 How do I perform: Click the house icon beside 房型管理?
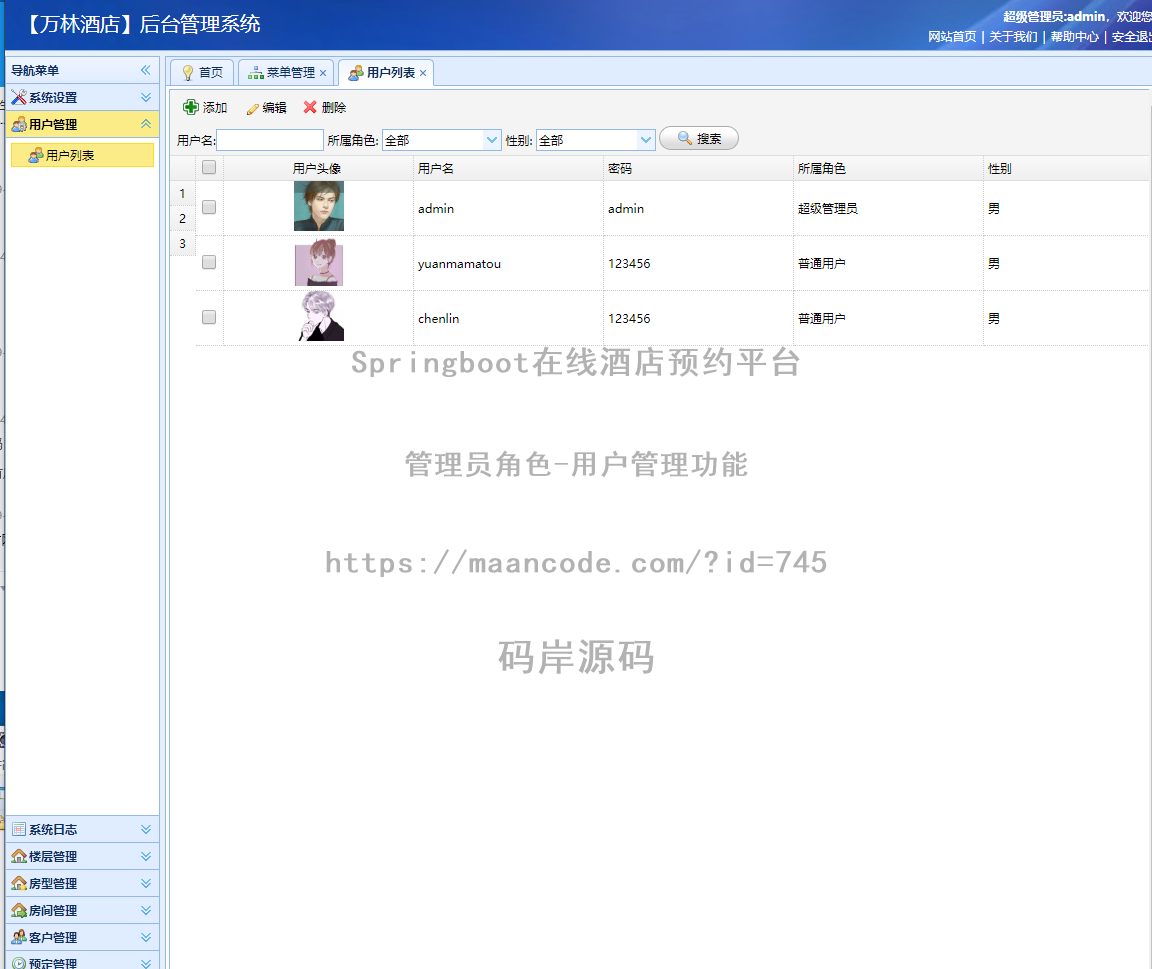19,883
